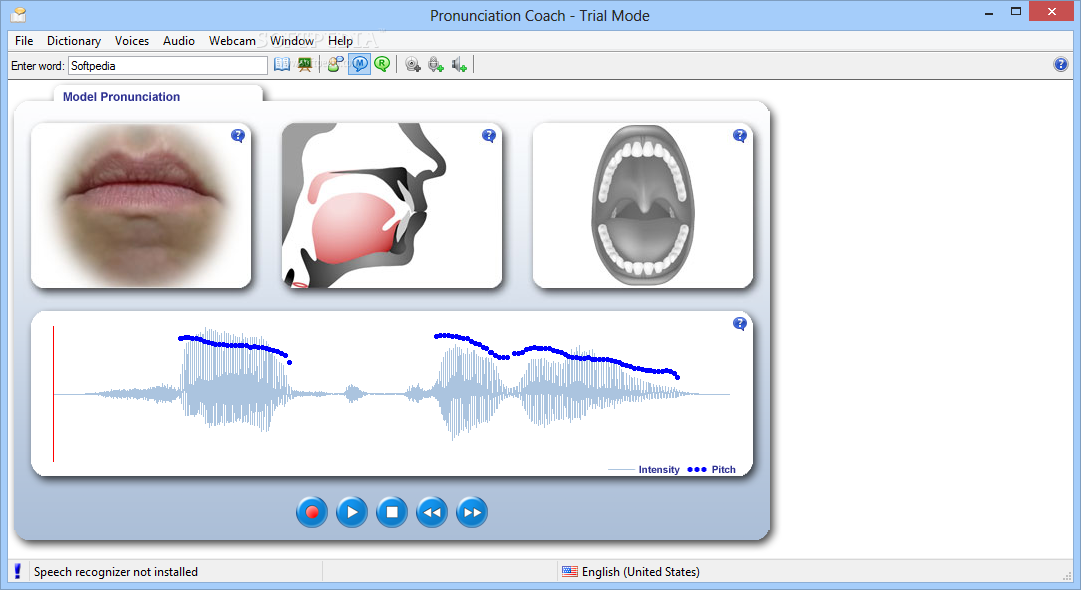Open the Dictionary menu

point(74,41)
